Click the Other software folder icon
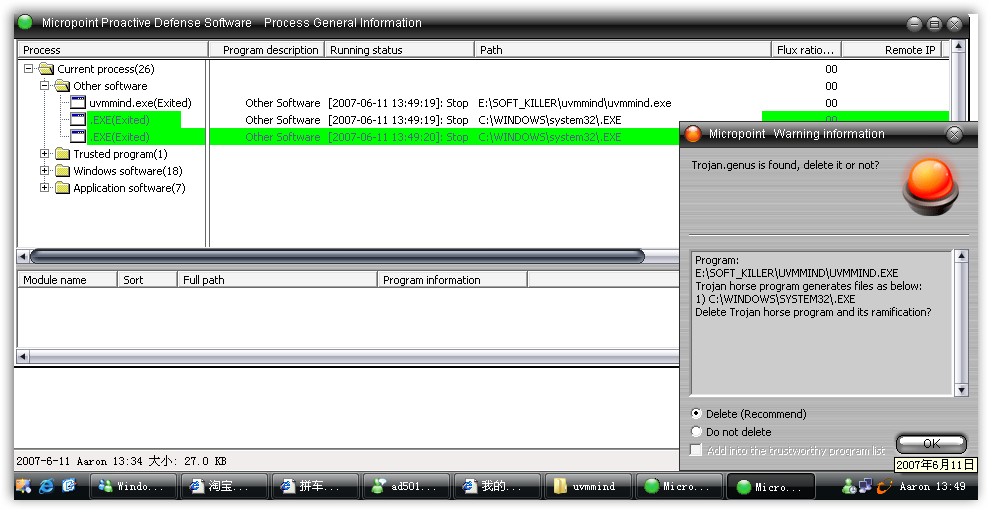 [x=62, y=85]
